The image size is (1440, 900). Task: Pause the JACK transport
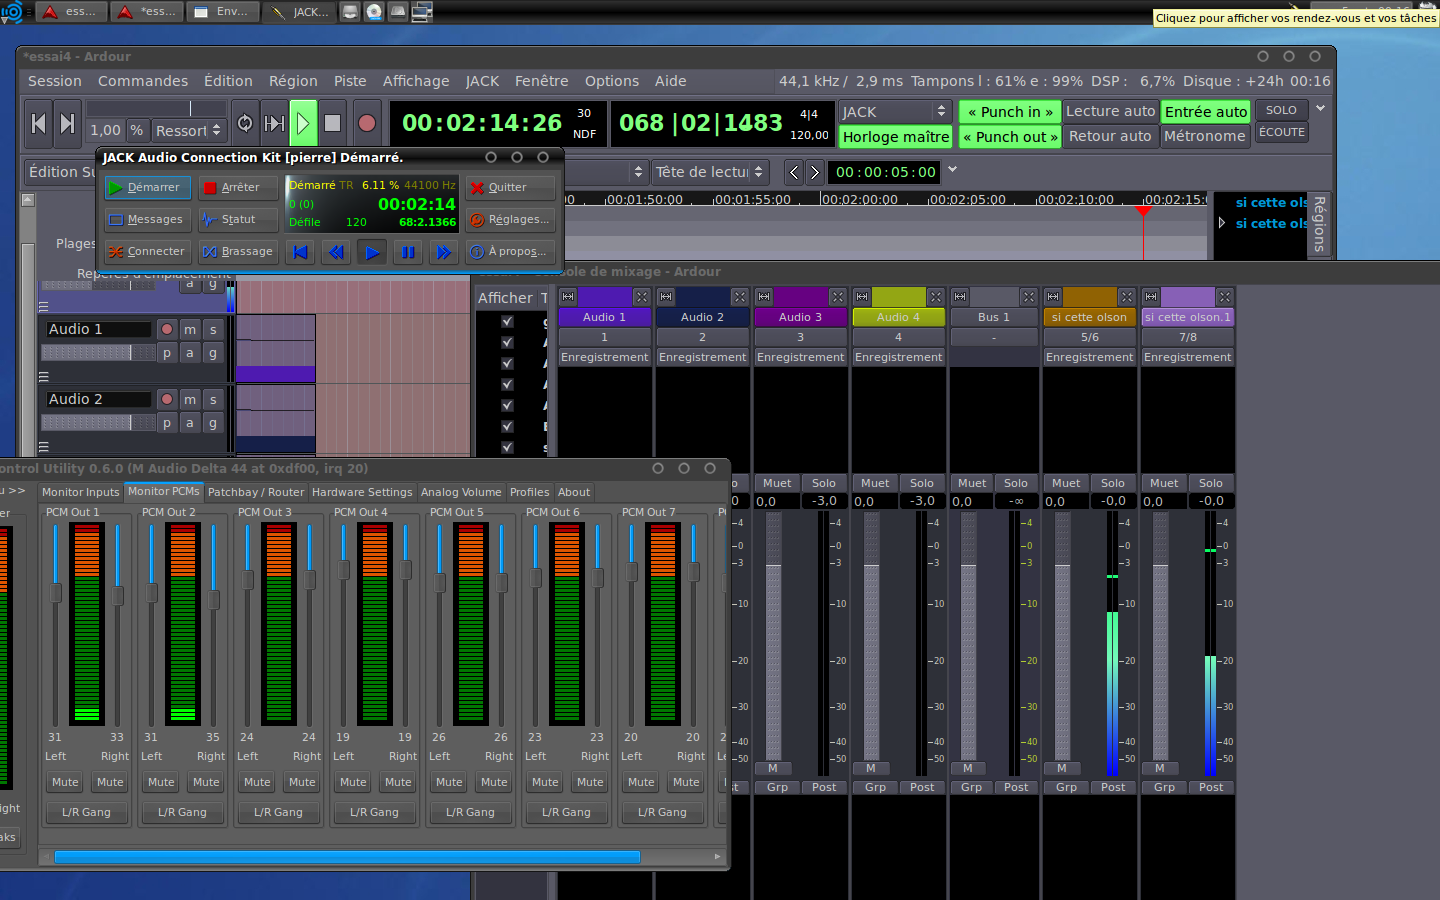(x=408, y=252)
